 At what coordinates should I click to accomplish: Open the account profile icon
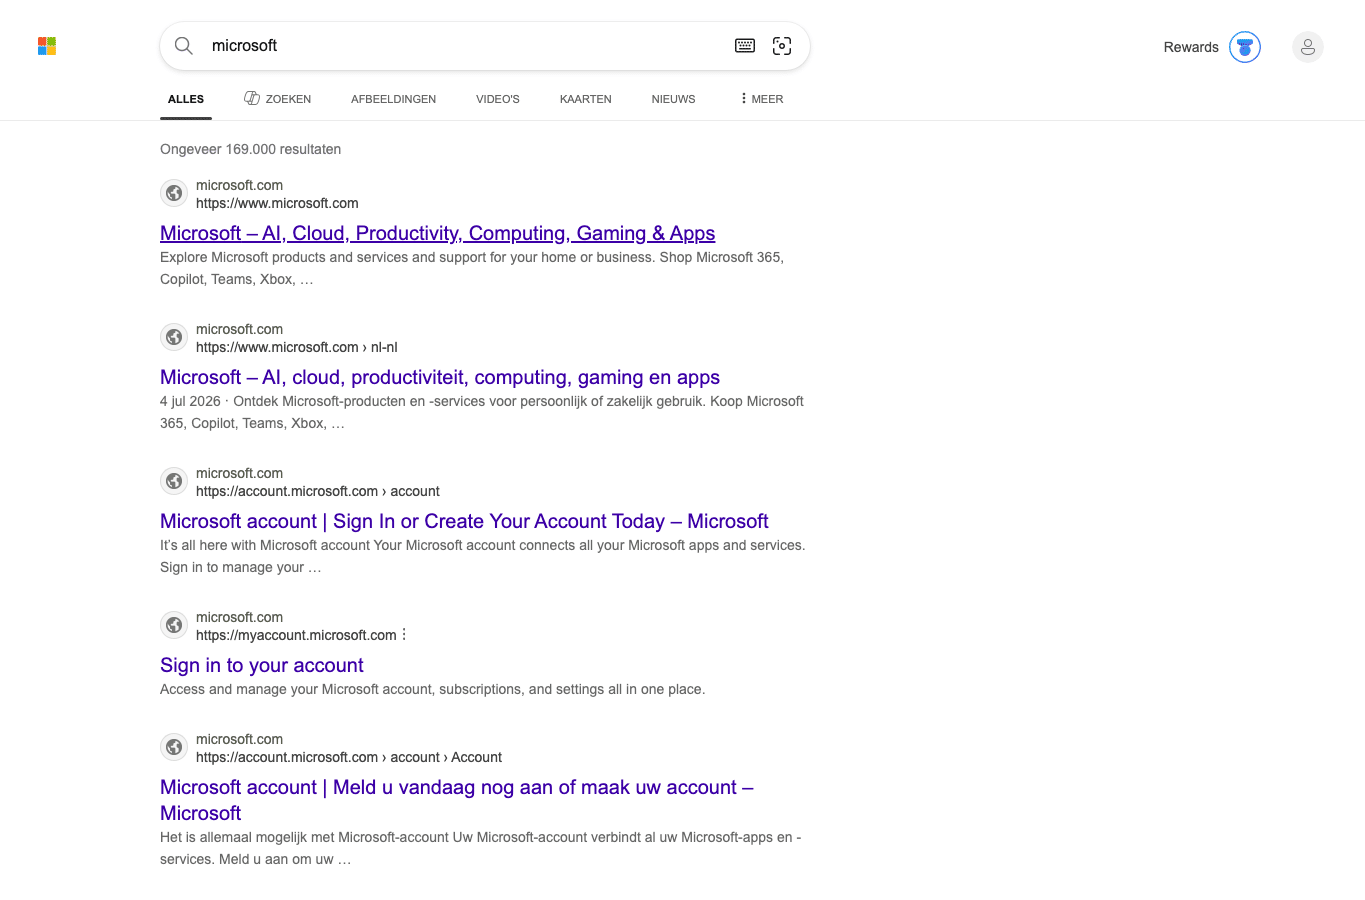(1308, 47)
